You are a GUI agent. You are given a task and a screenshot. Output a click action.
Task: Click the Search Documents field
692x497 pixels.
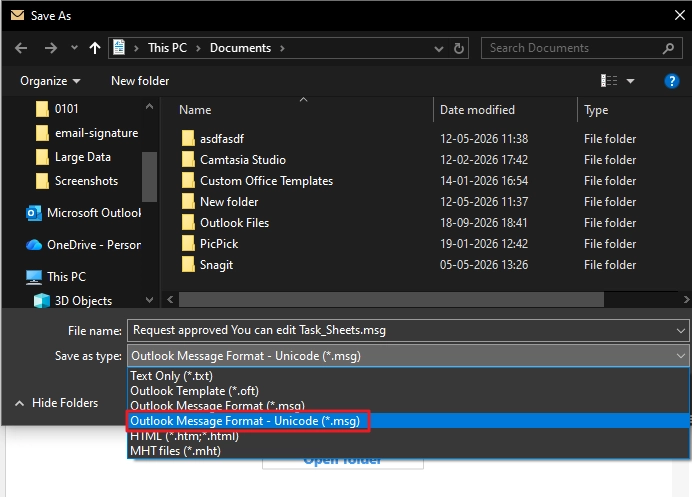tap(581, 48)
